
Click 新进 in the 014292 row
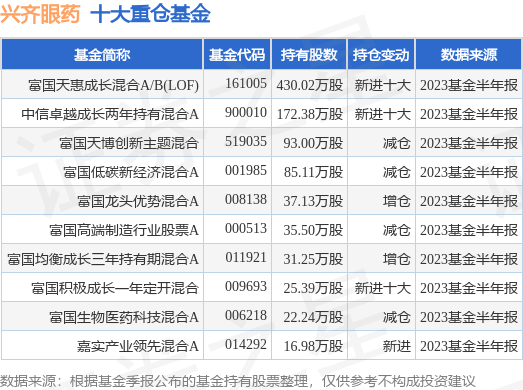(x=397, y=346)
